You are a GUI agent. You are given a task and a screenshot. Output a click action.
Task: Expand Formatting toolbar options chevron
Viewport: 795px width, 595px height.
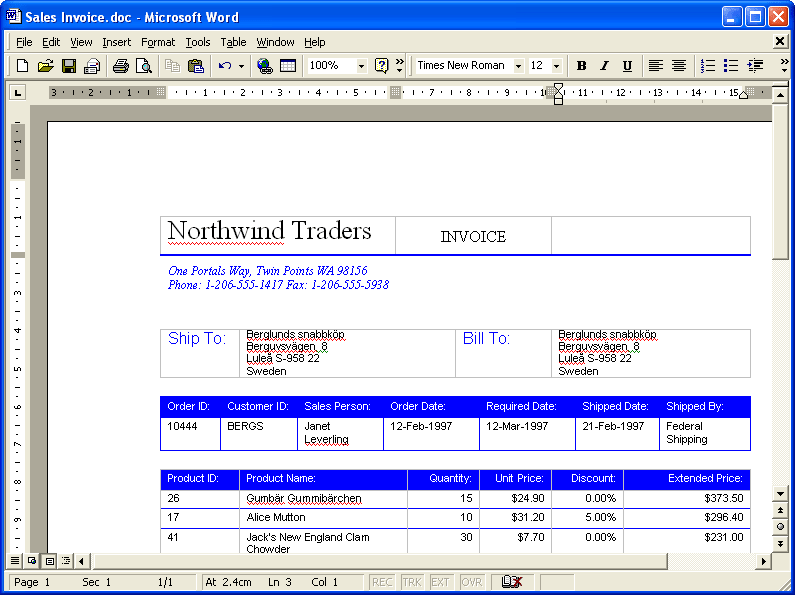784,65
